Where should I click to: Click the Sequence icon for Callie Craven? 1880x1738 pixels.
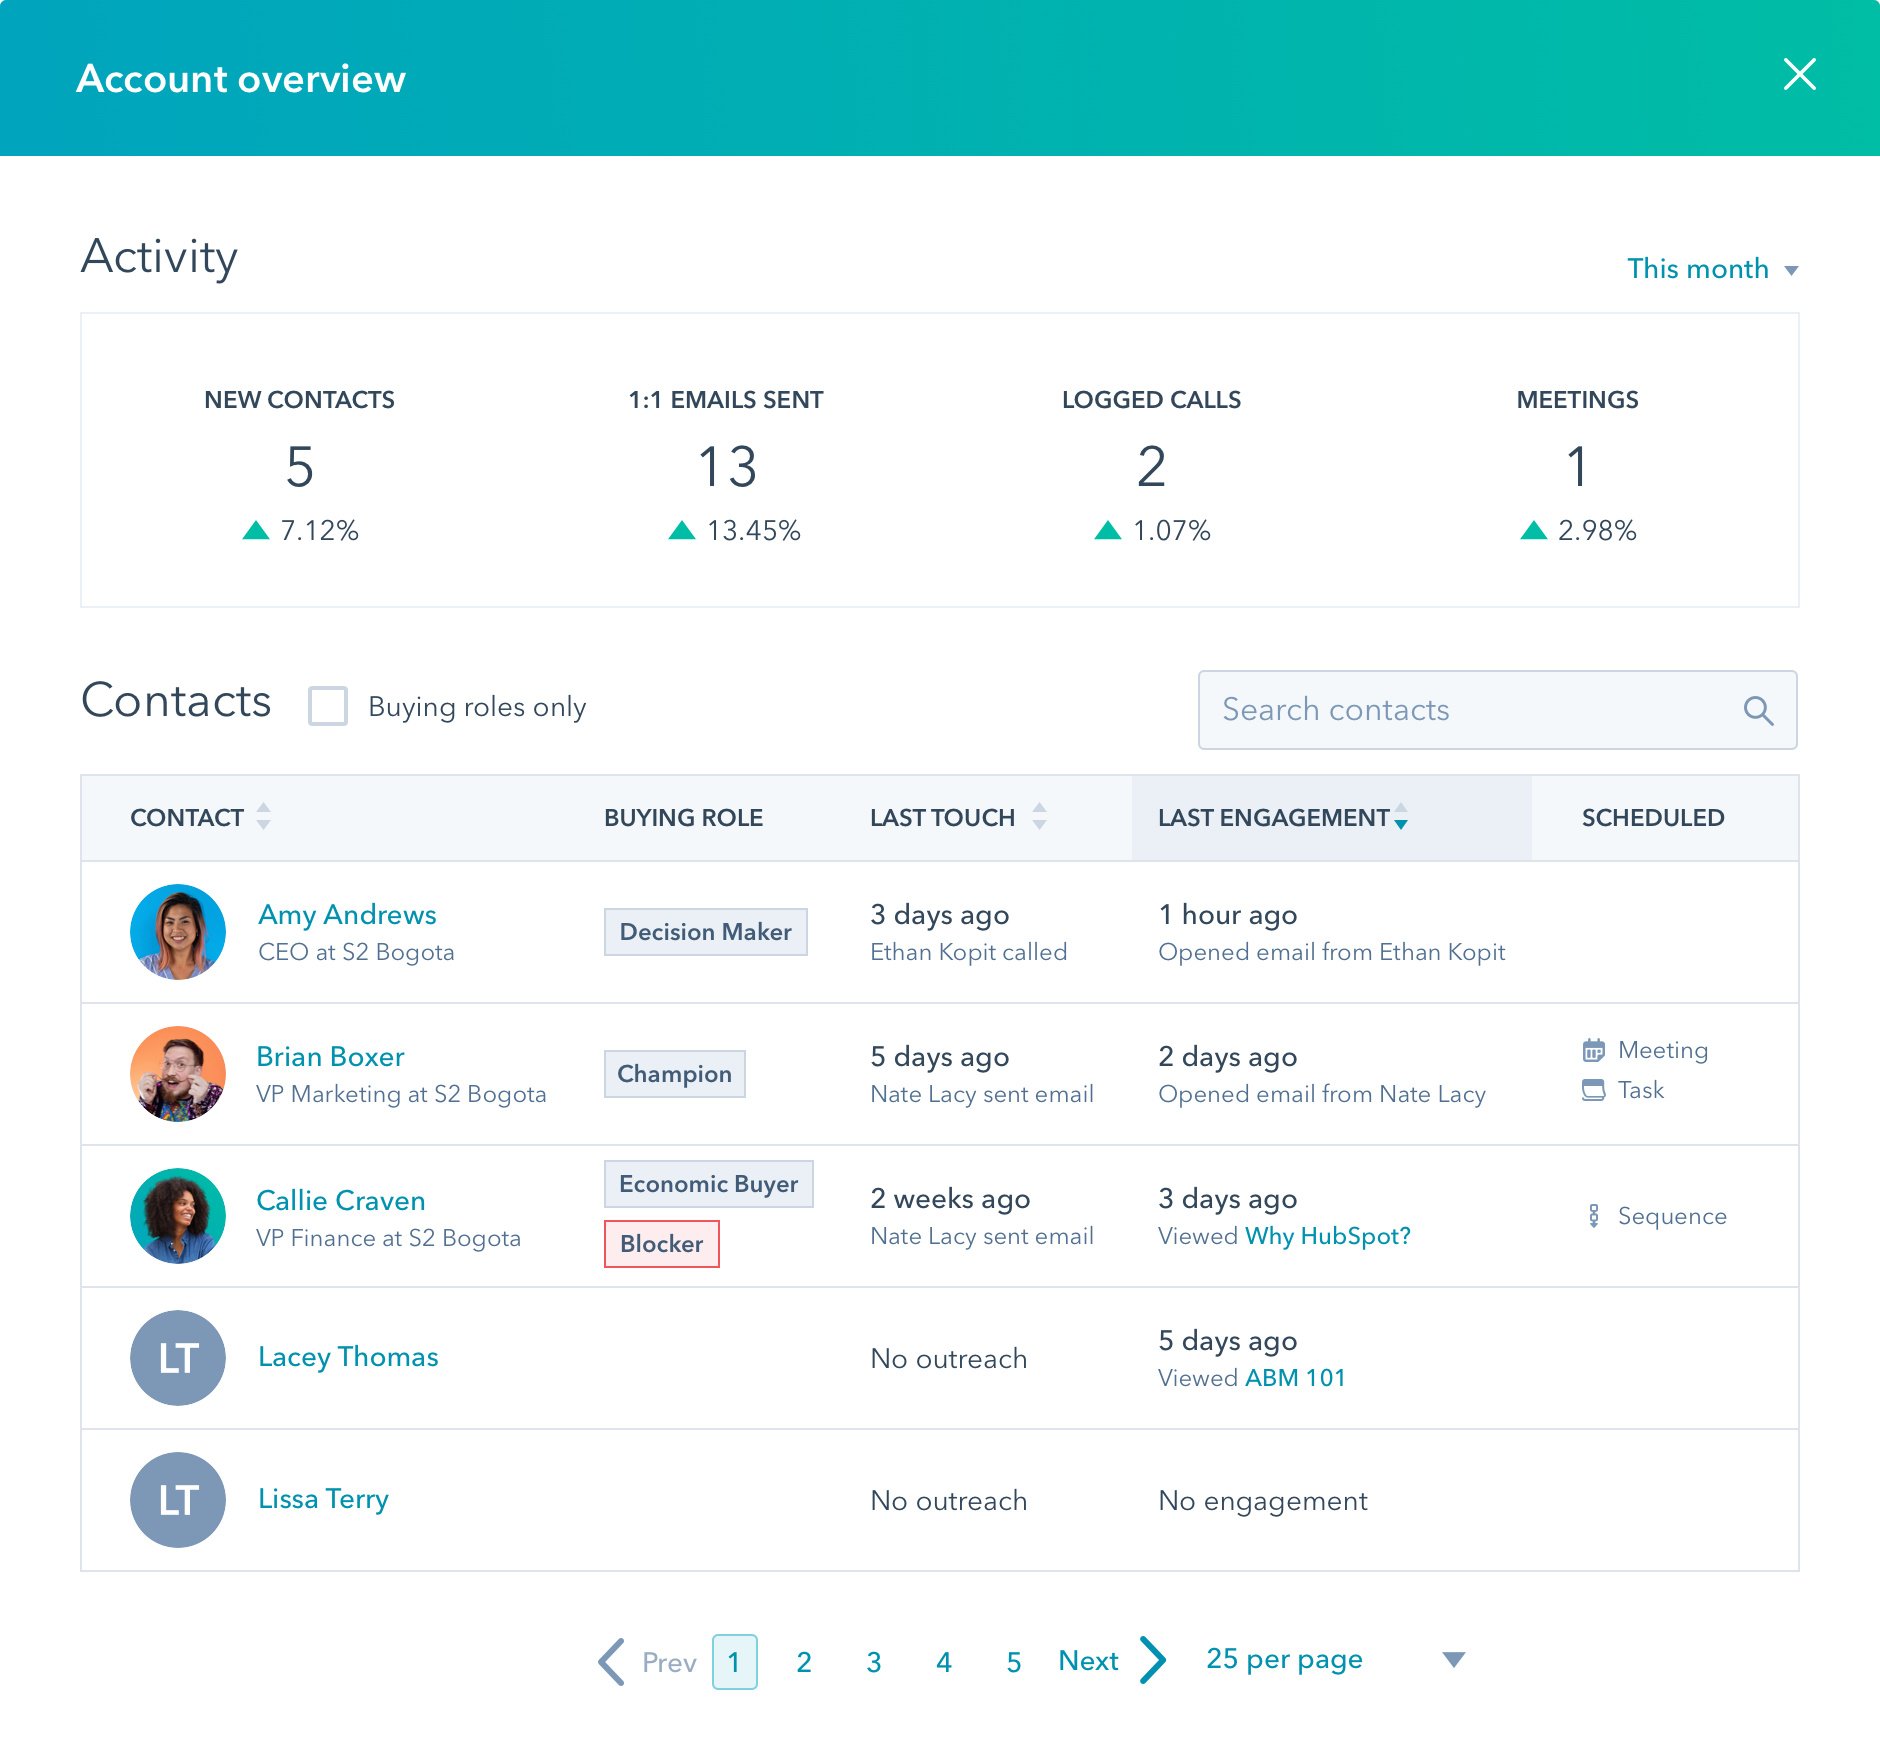click(x=1593, y=1216)
